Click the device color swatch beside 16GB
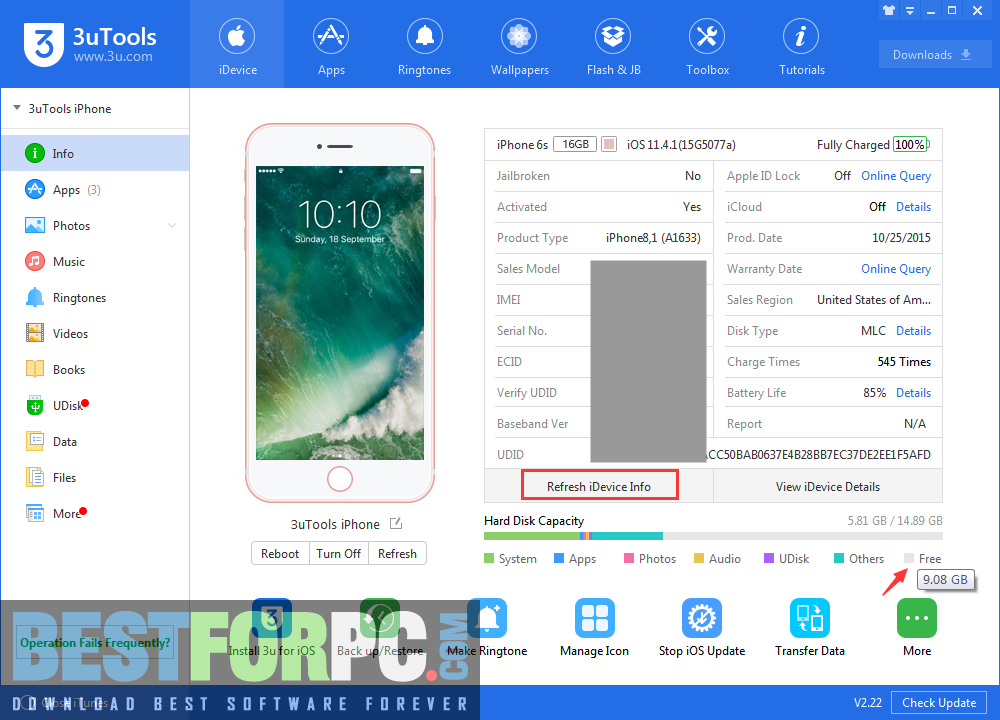This screenshot has width=1000, height=720. pyautogui.click(x=609, y=144)
